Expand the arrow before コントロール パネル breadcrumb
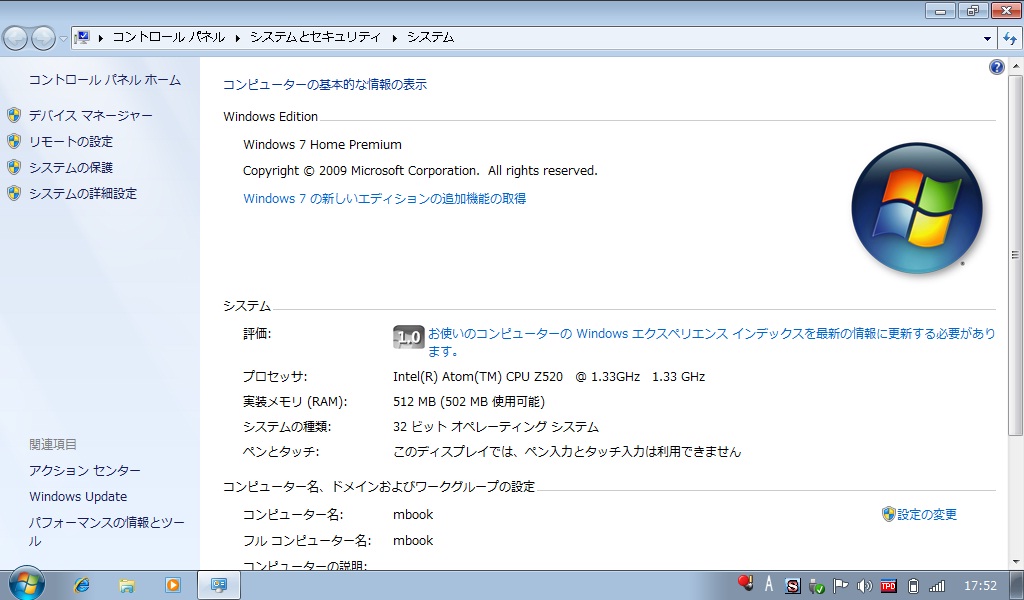Viewport: 1024px width, 600px height. click(101, 38)
